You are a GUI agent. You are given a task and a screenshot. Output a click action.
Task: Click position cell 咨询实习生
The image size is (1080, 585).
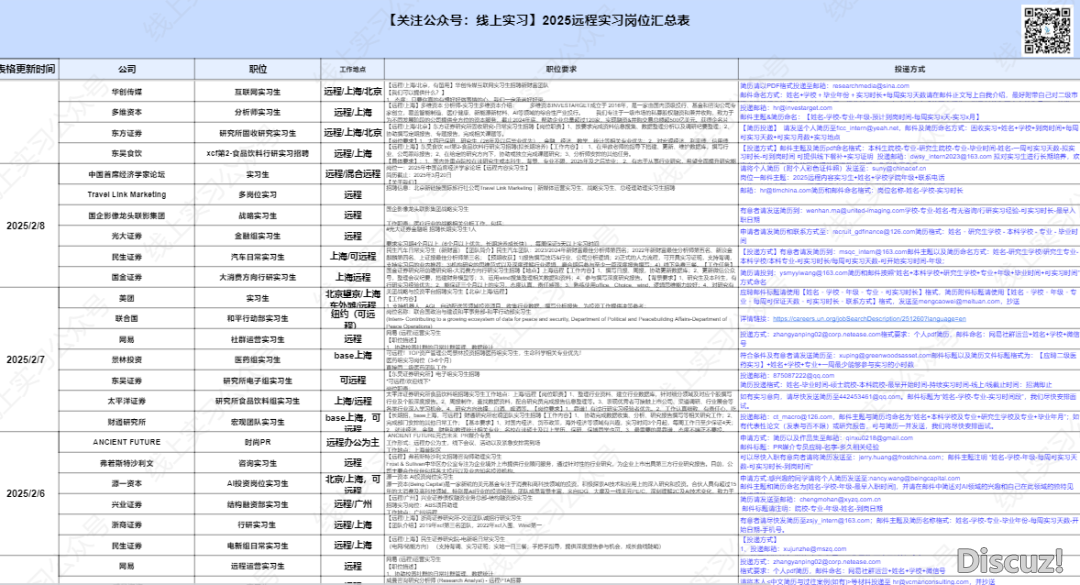(x=258, y=463)
